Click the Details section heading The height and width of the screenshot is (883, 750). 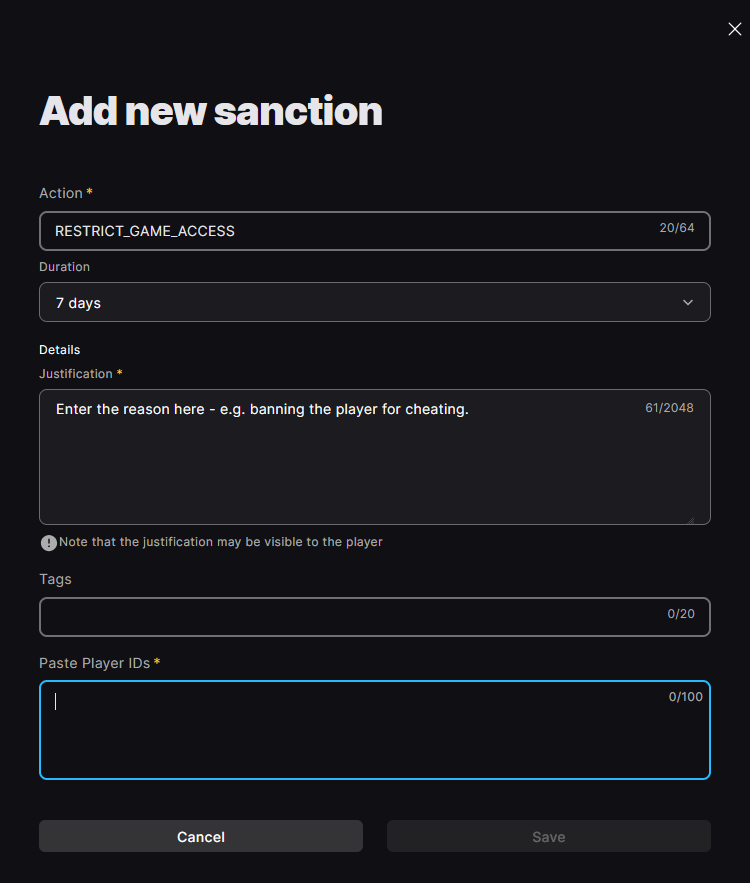(x=59, y=350)
